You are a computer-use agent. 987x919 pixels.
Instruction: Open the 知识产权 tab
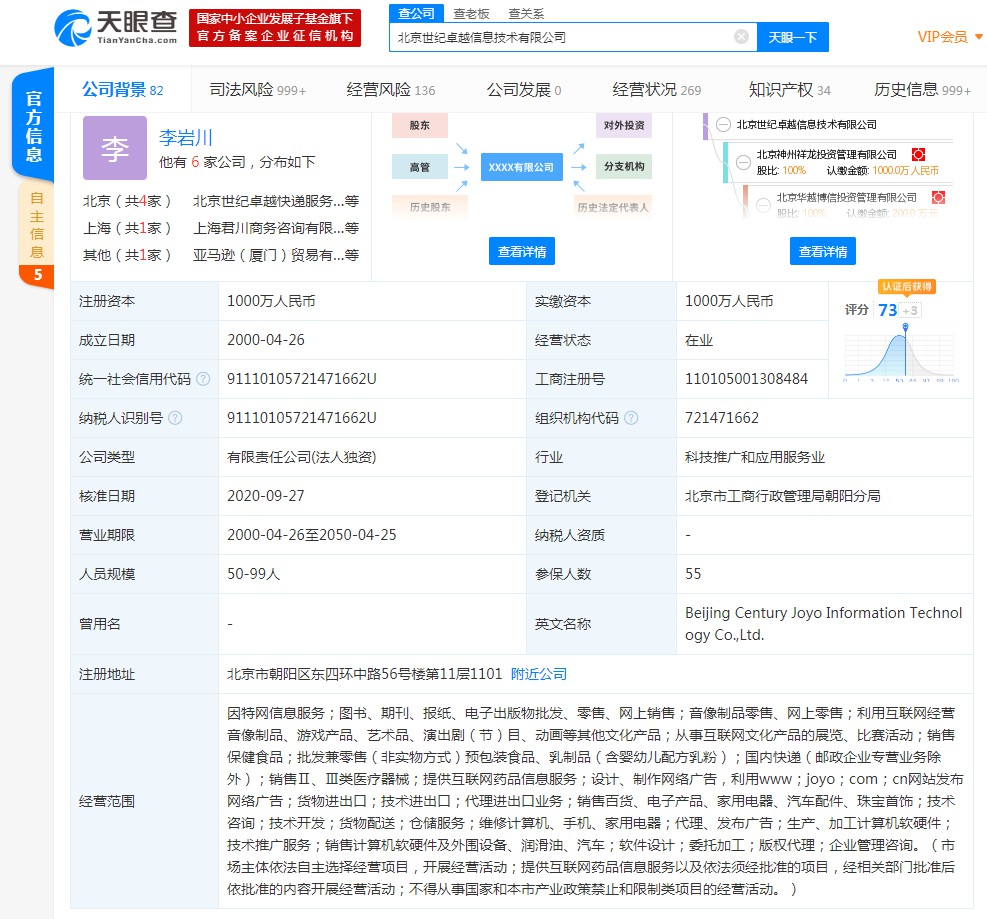pos(789,90)
